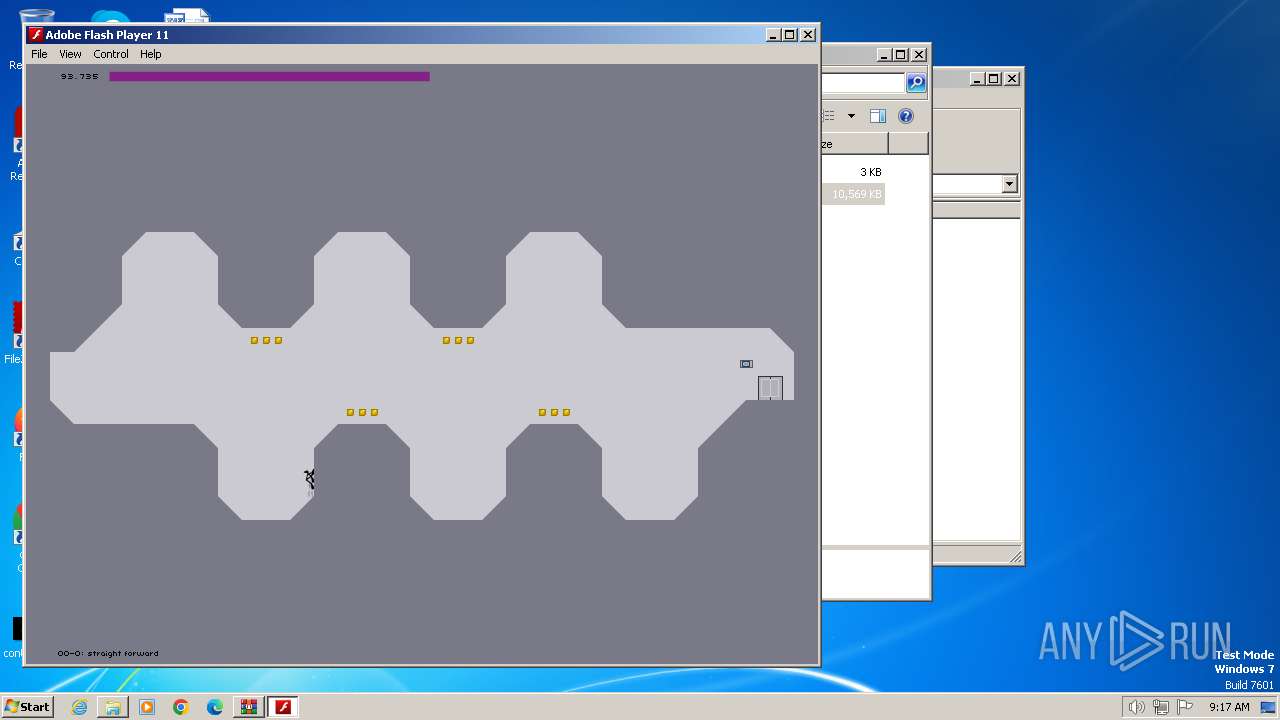Toggle the preview pane in the Explorer window
Viewport: 1280px width, 720px height.
(x=877, y=116)
